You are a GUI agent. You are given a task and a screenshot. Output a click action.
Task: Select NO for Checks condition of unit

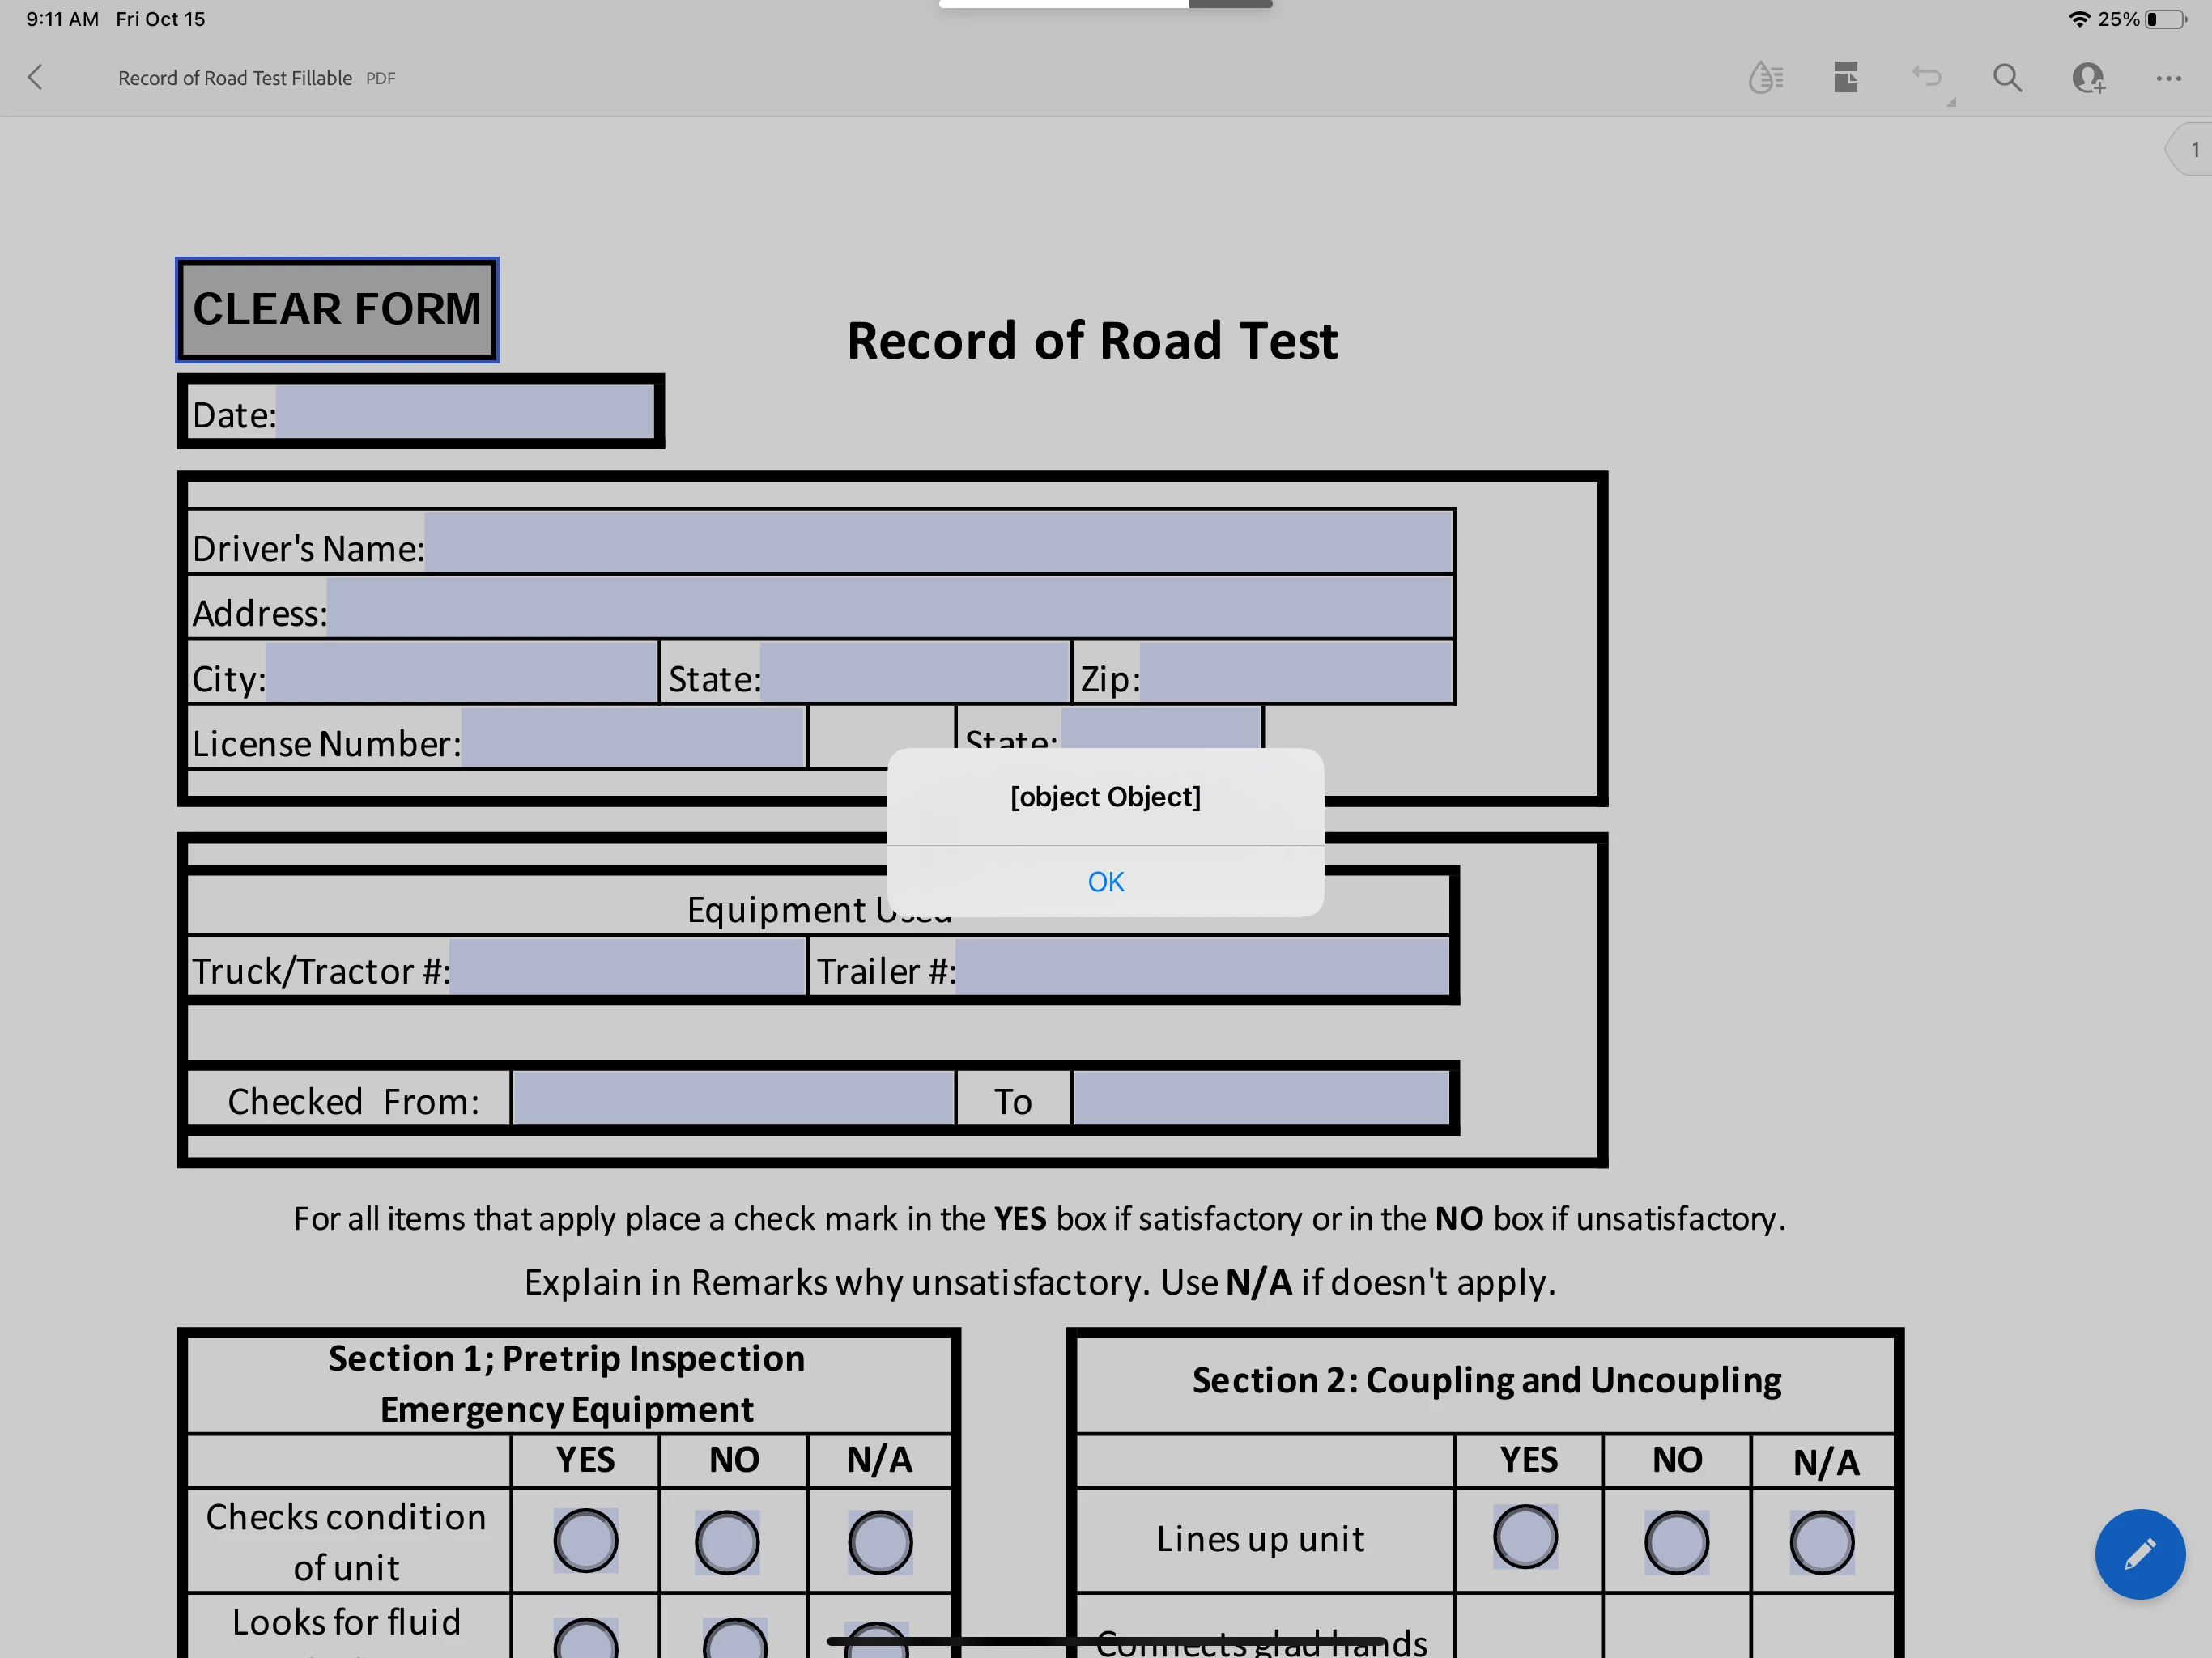pos(727,1541)
